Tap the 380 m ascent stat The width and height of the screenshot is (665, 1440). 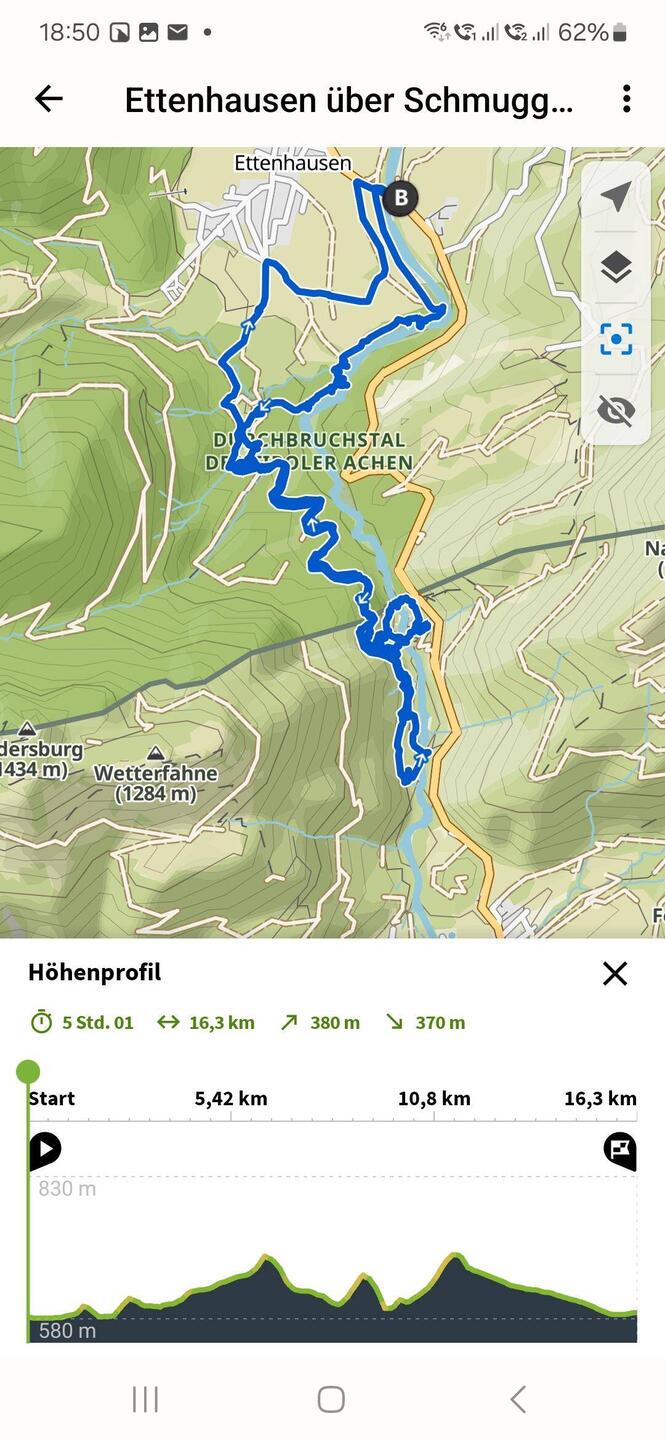(x=320, y=1022)
